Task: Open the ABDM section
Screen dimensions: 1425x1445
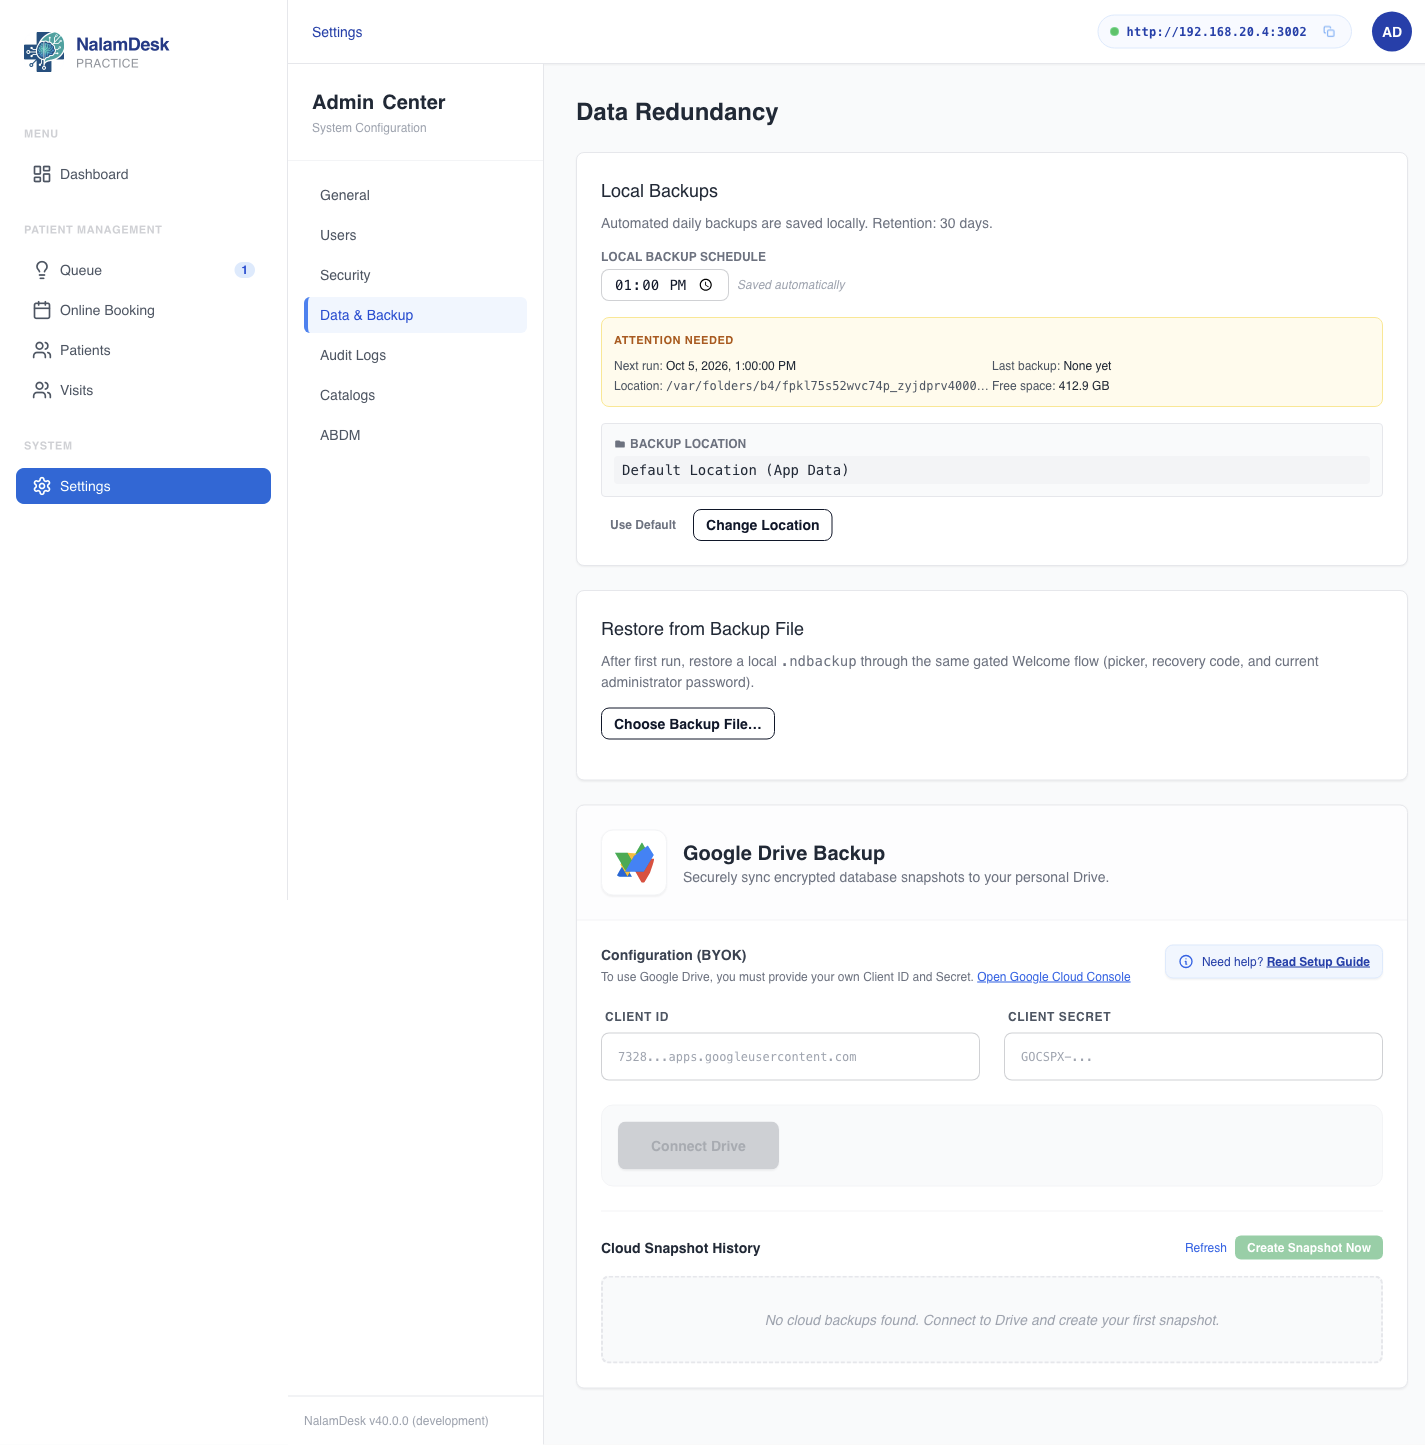Action: 416,435
